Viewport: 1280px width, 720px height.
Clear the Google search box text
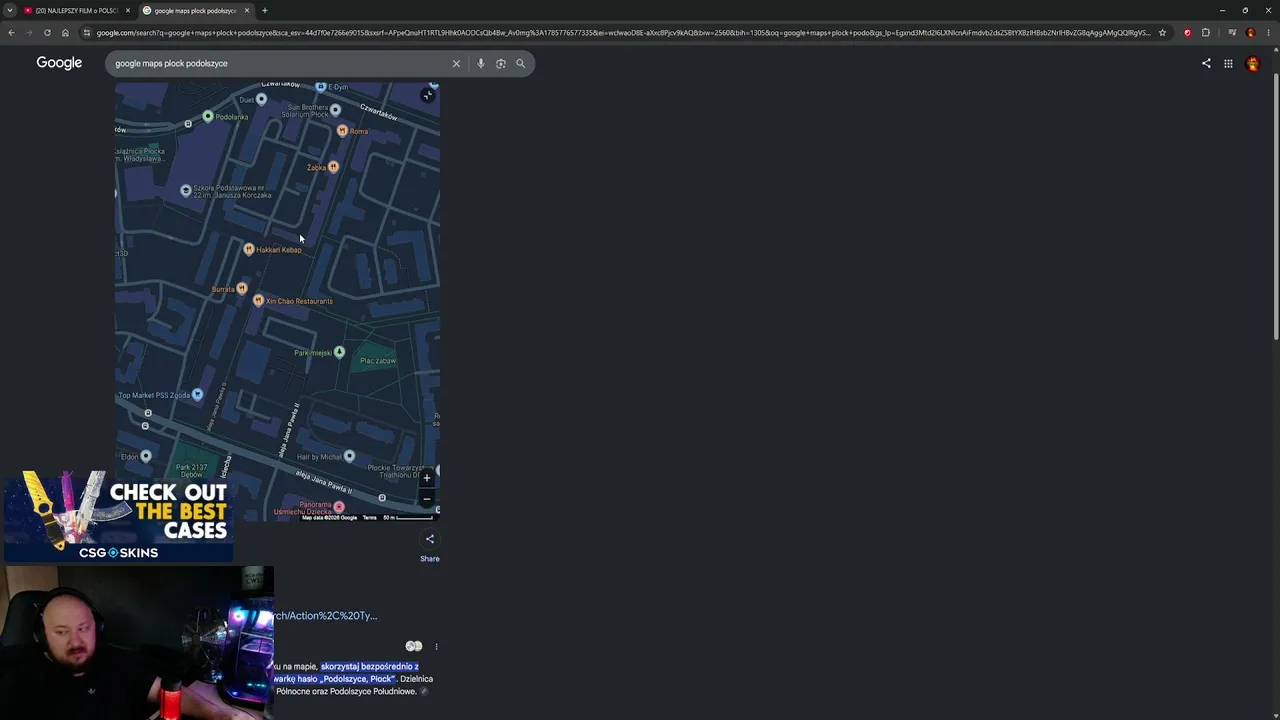456,63
